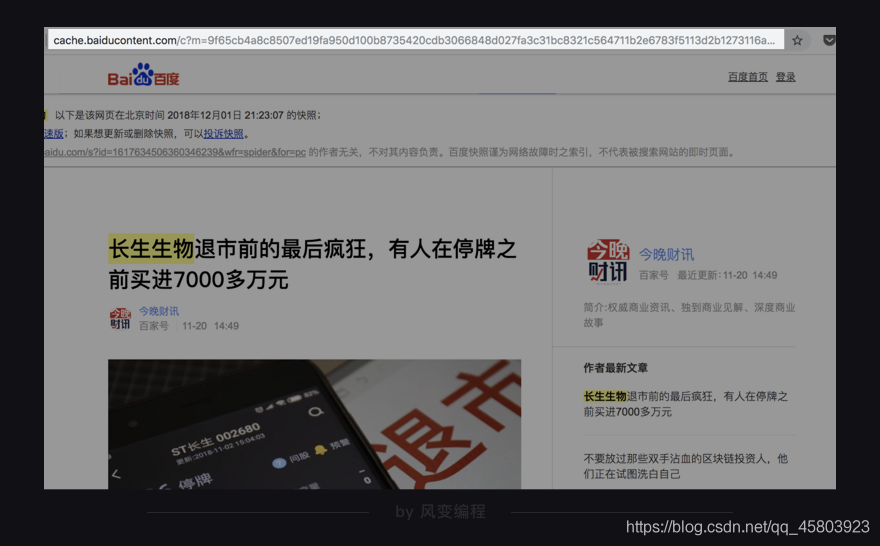Open the Pocket extension icon
This screenshot has width=880, height=546.
(x=829, y=40)
